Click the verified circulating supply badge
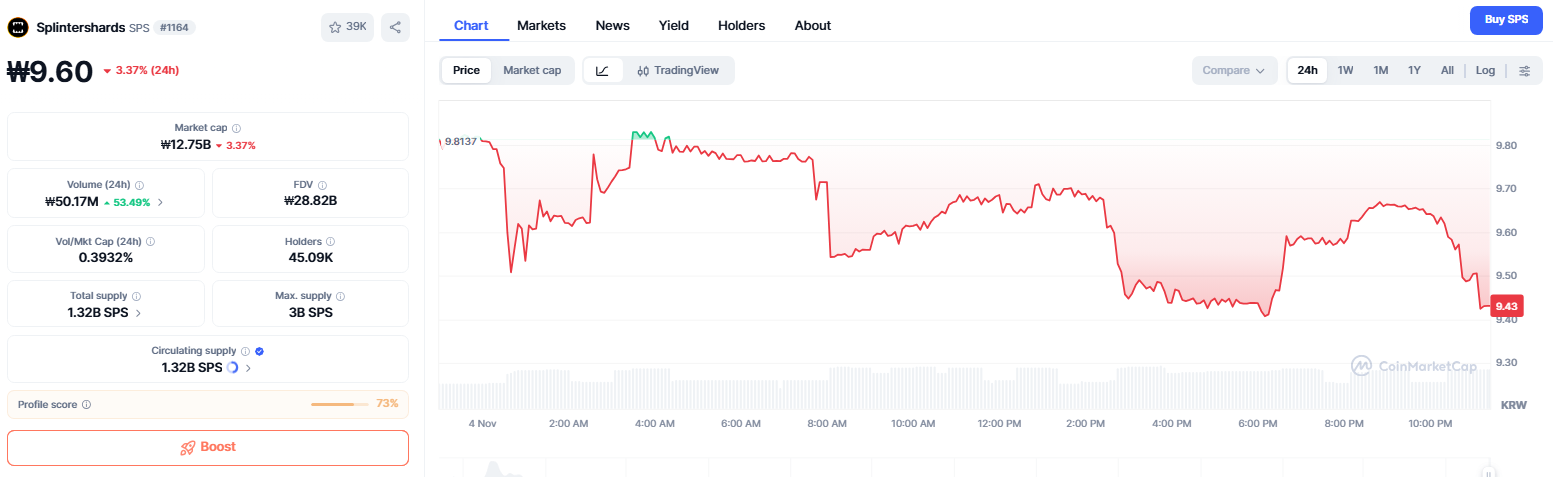The image size is (1553, 477). pyautogui.click(x=259, y=351)
